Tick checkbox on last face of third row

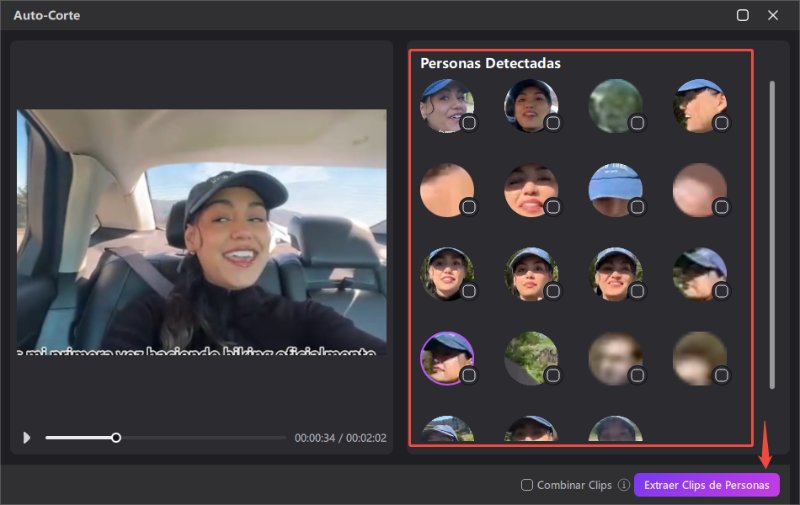[x=721, y=291]
